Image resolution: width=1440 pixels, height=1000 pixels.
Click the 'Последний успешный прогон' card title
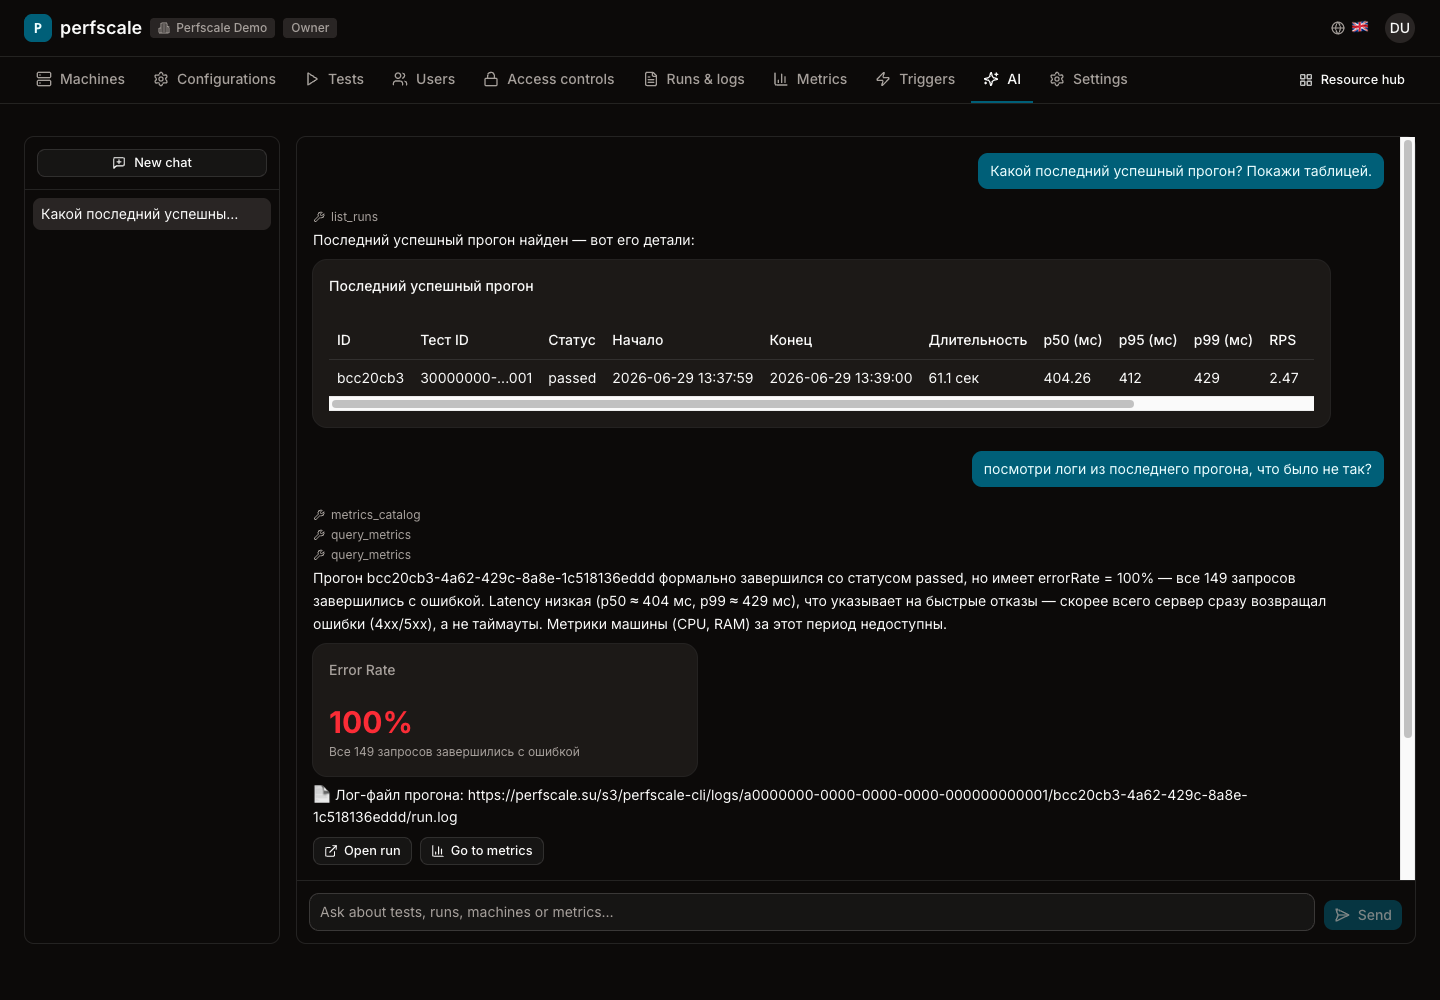coord(431,286)
